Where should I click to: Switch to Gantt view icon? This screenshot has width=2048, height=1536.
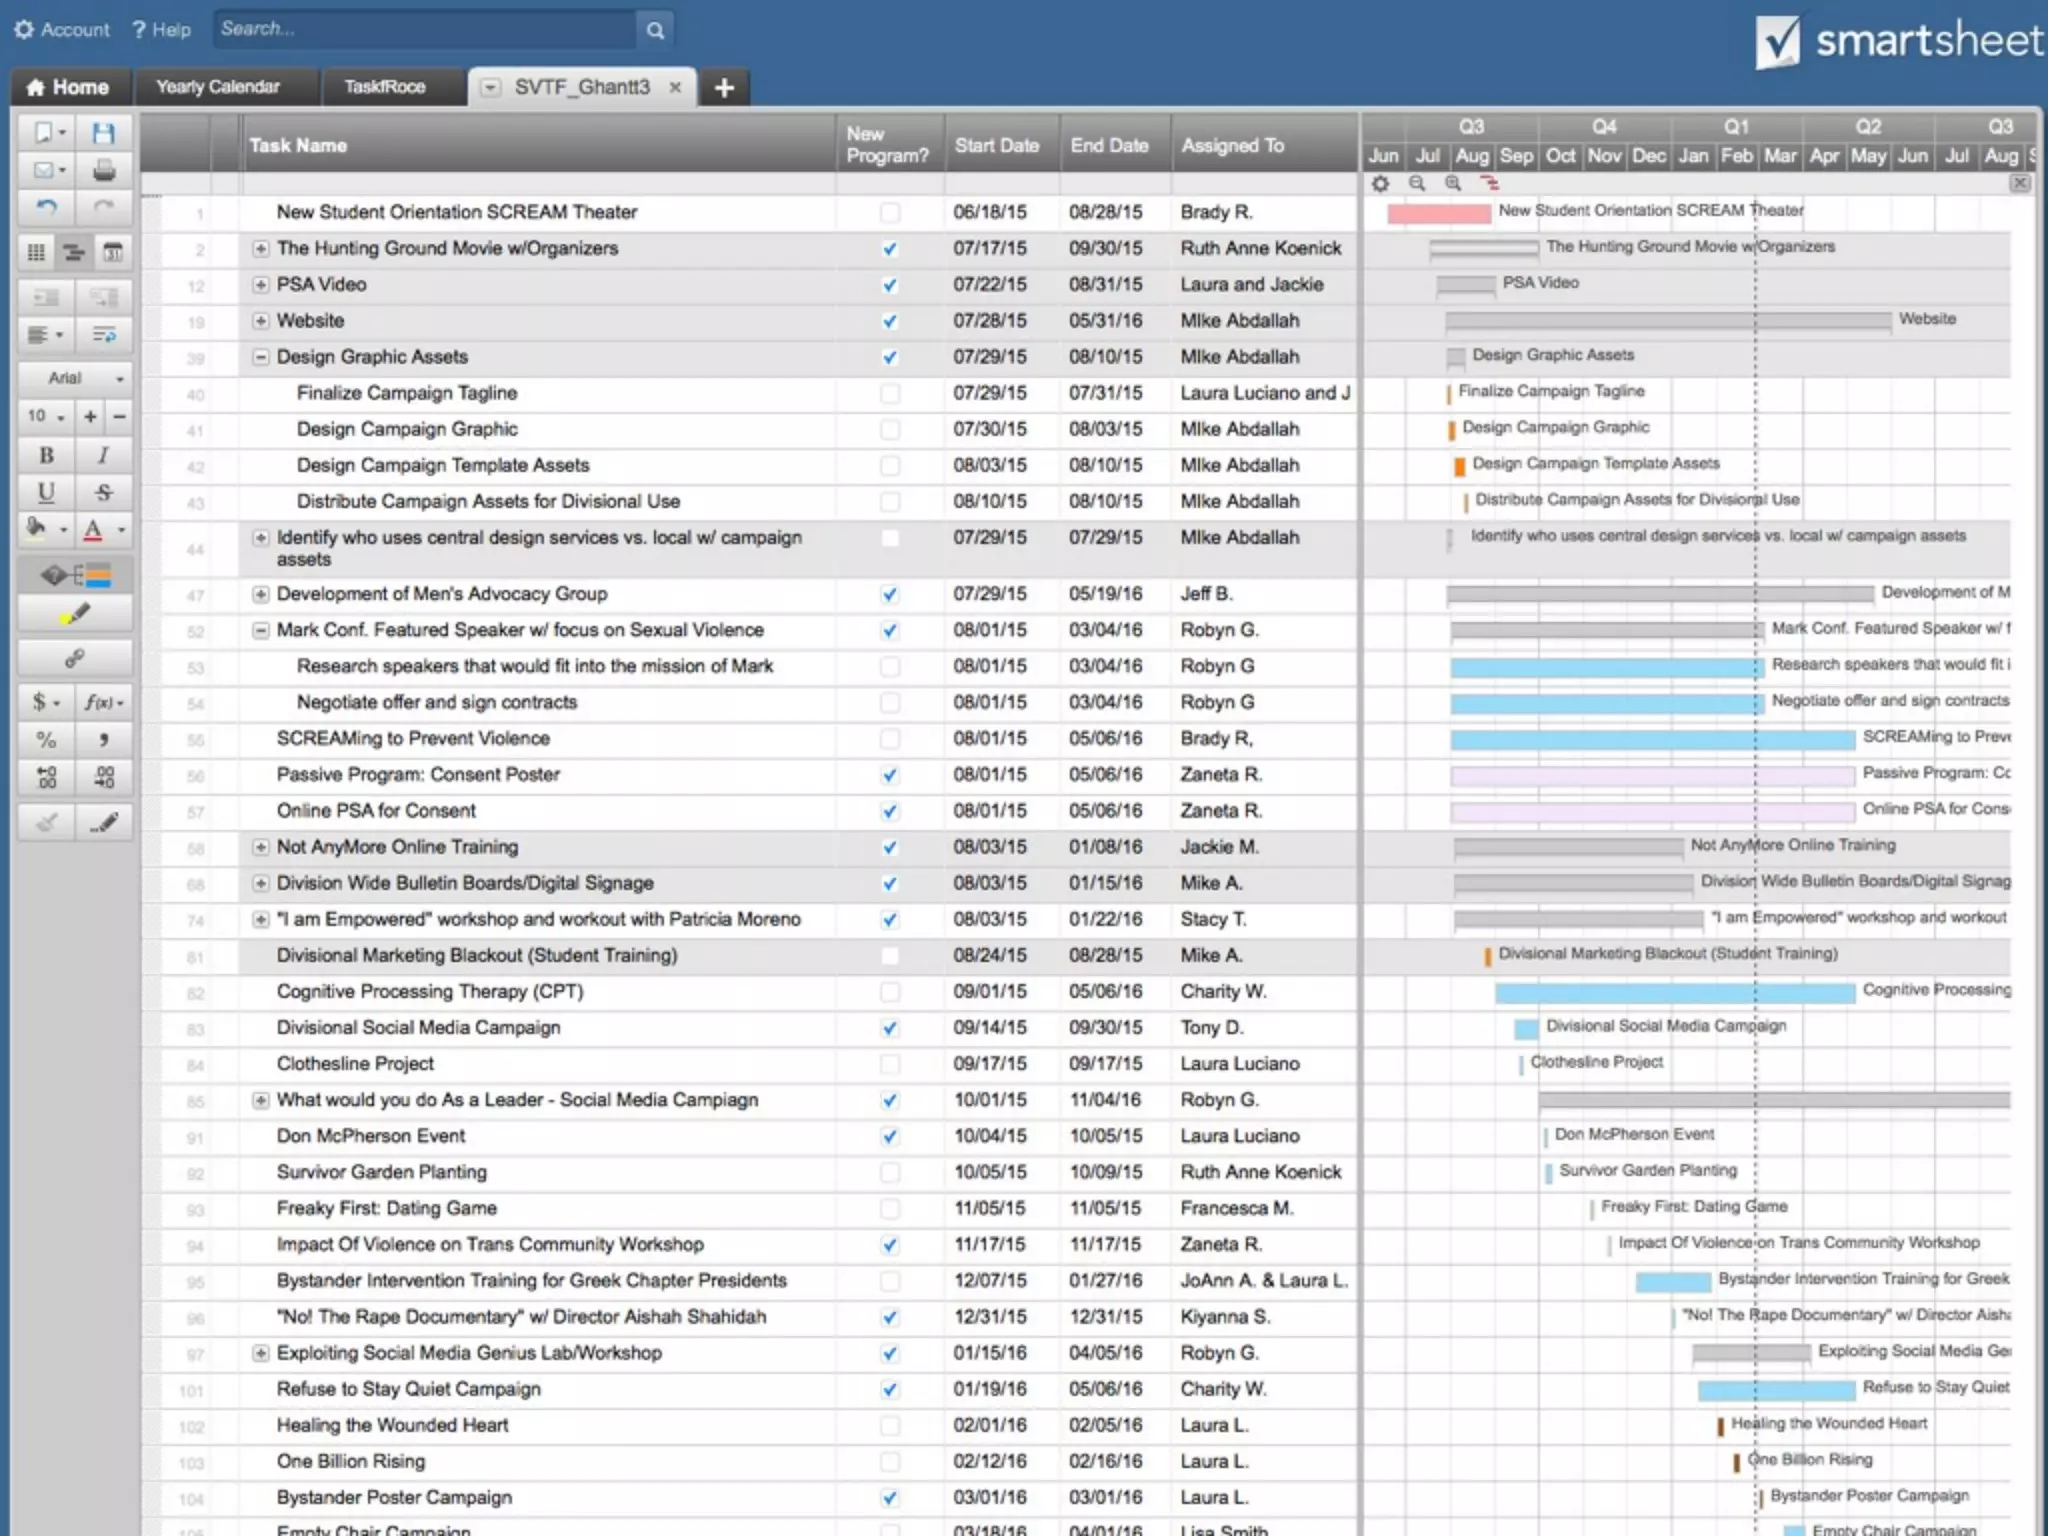(x=74, y=252)
